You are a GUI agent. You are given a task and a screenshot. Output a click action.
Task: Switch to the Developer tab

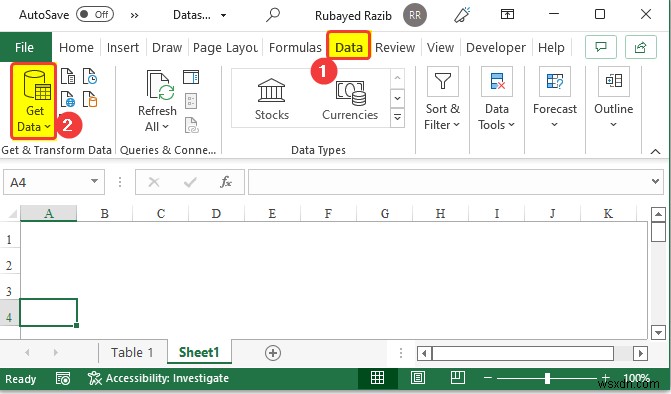(496, 47)
